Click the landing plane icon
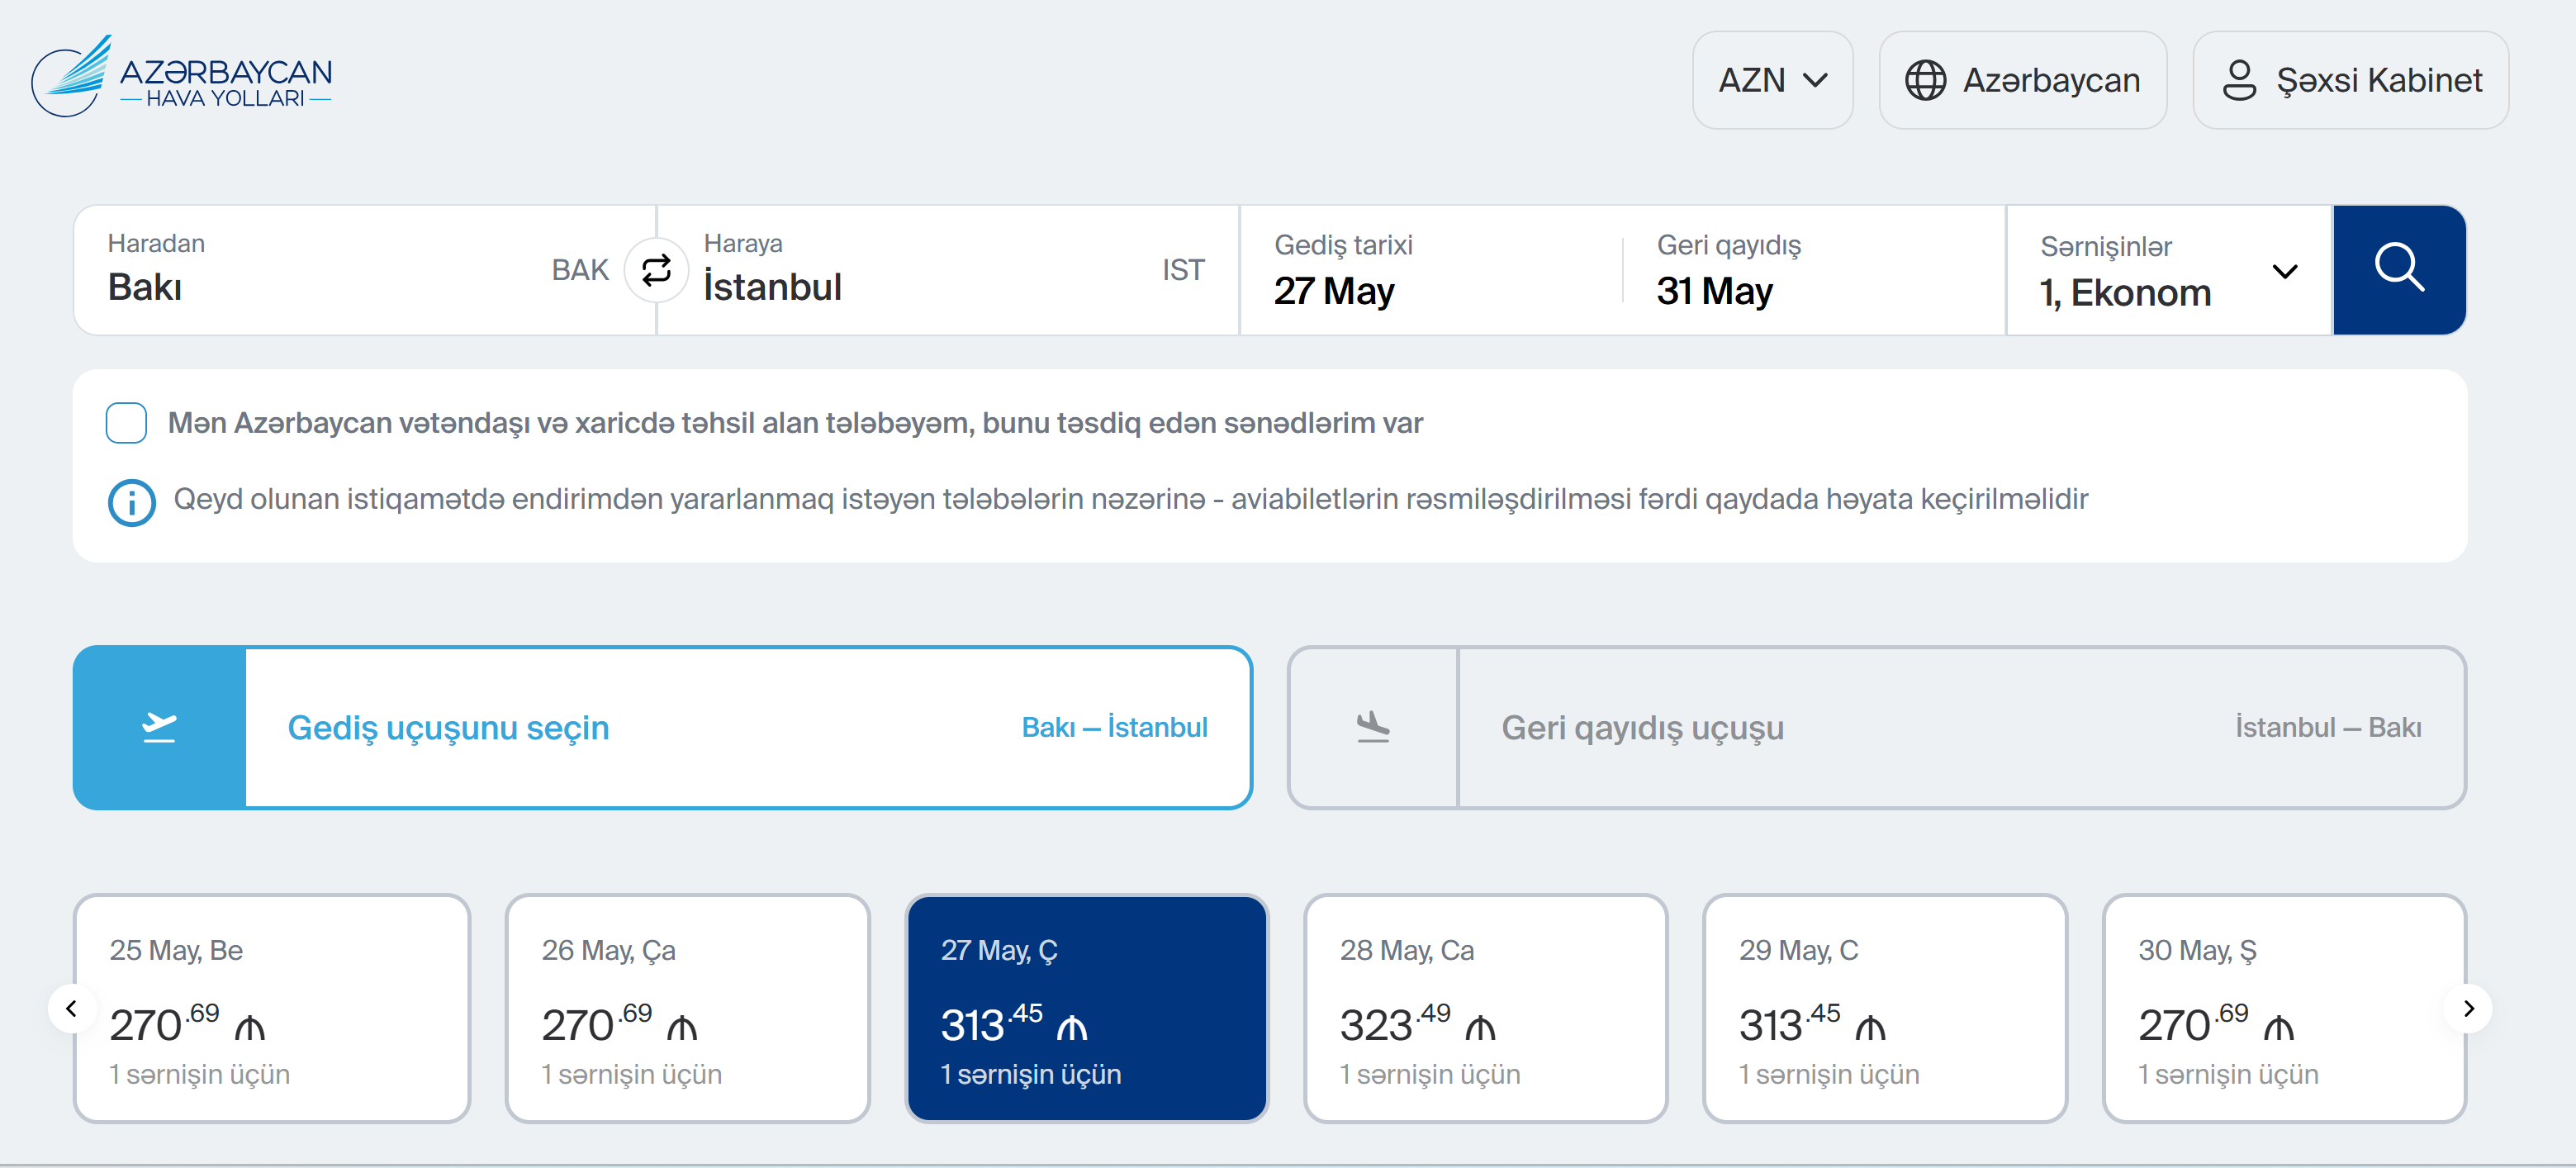This screenshot has height=1168, width=2576. click(1373, 727)
